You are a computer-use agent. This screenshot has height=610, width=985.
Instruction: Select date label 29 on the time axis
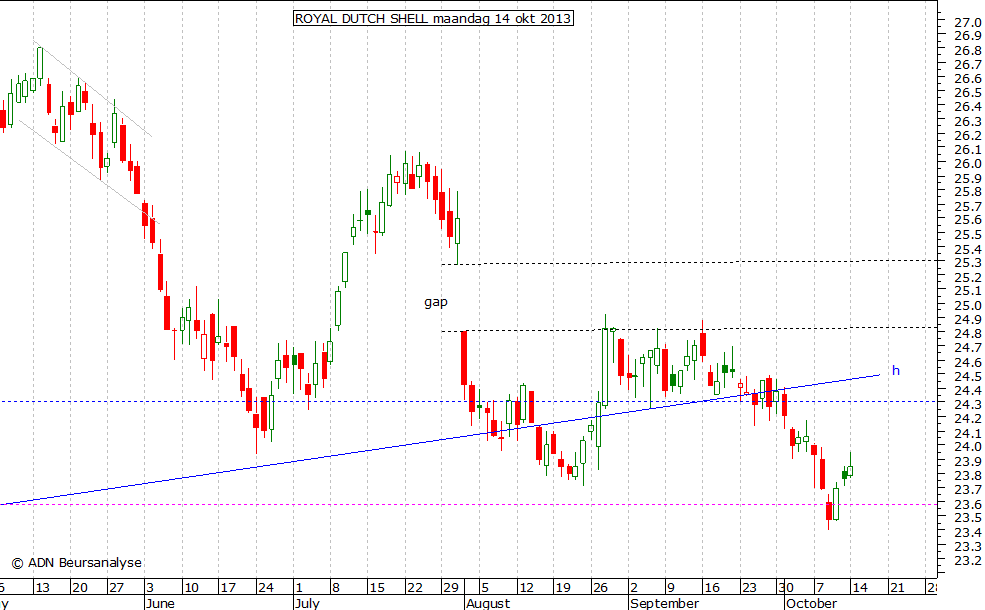[451, 588]
